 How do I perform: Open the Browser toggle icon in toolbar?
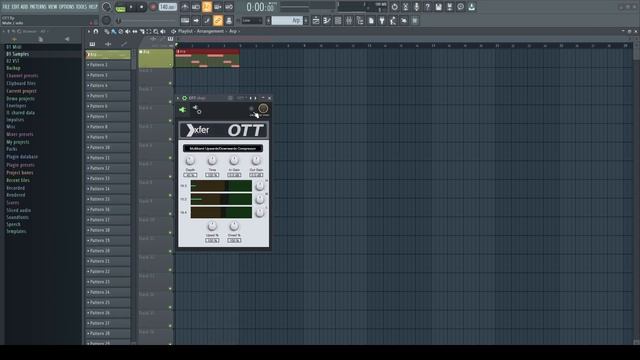360,20
